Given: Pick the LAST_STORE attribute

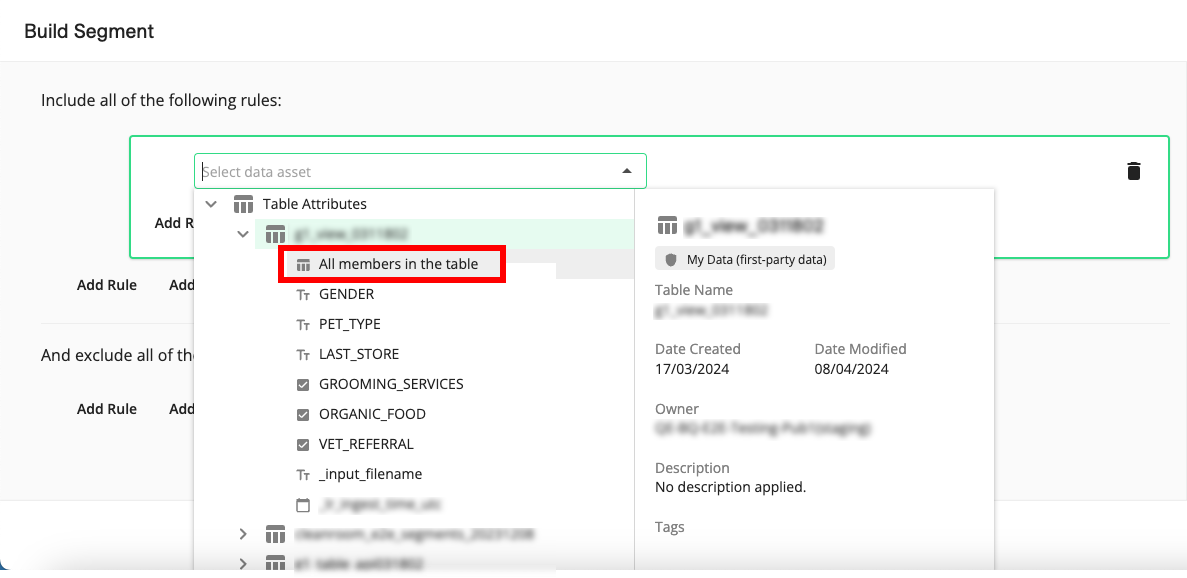Looking at the screenshot, I should pyautogui.click(x=358, y=355).
